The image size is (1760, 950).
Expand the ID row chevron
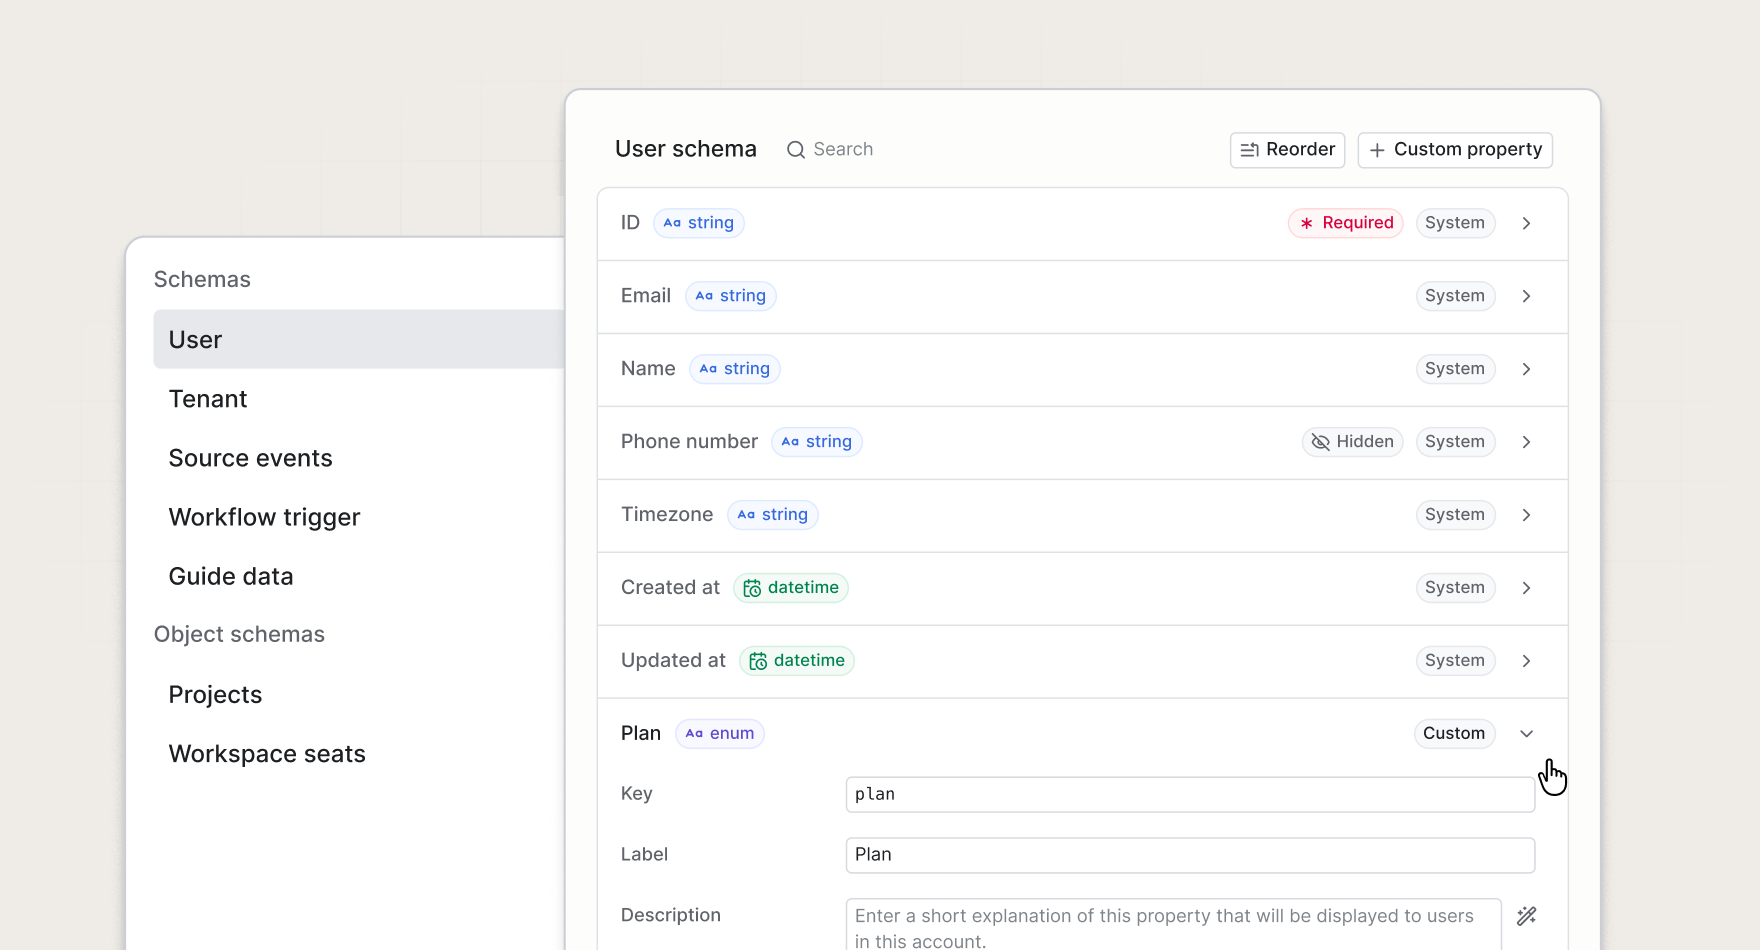pos(1527,223)
